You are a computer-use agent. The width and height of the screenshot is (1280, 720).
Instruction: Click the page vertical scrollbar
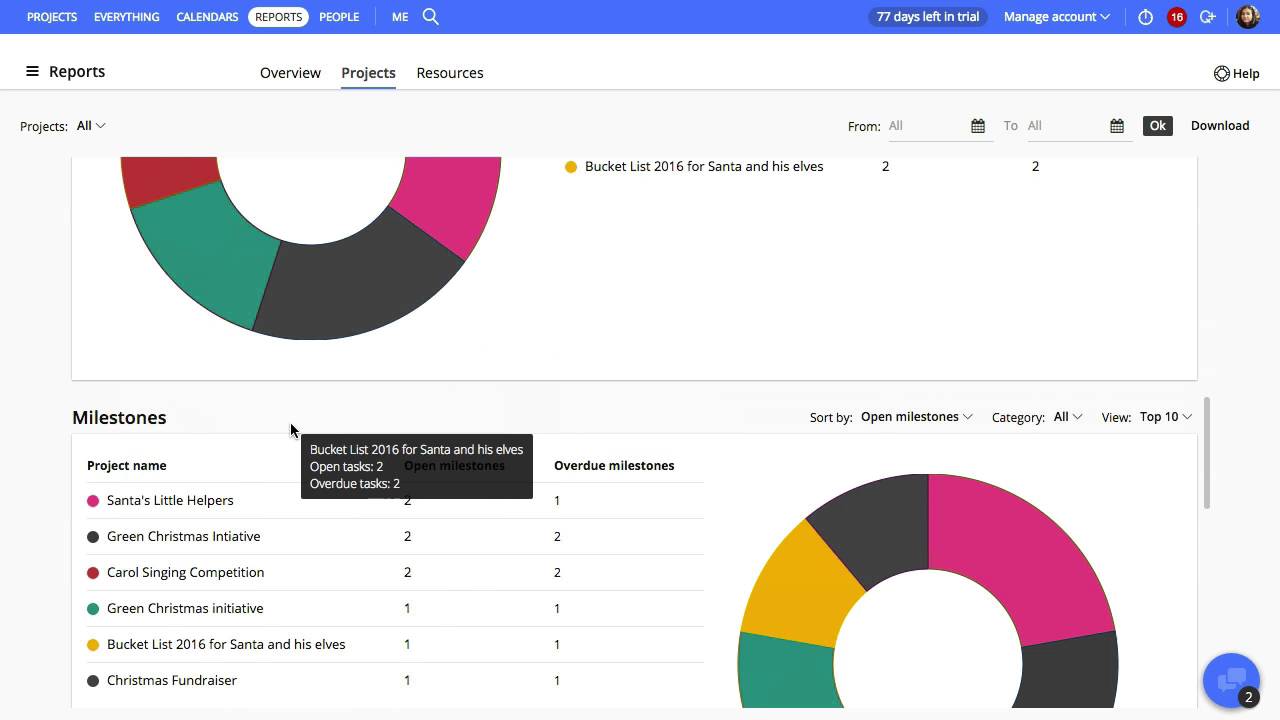(1207, 453)
